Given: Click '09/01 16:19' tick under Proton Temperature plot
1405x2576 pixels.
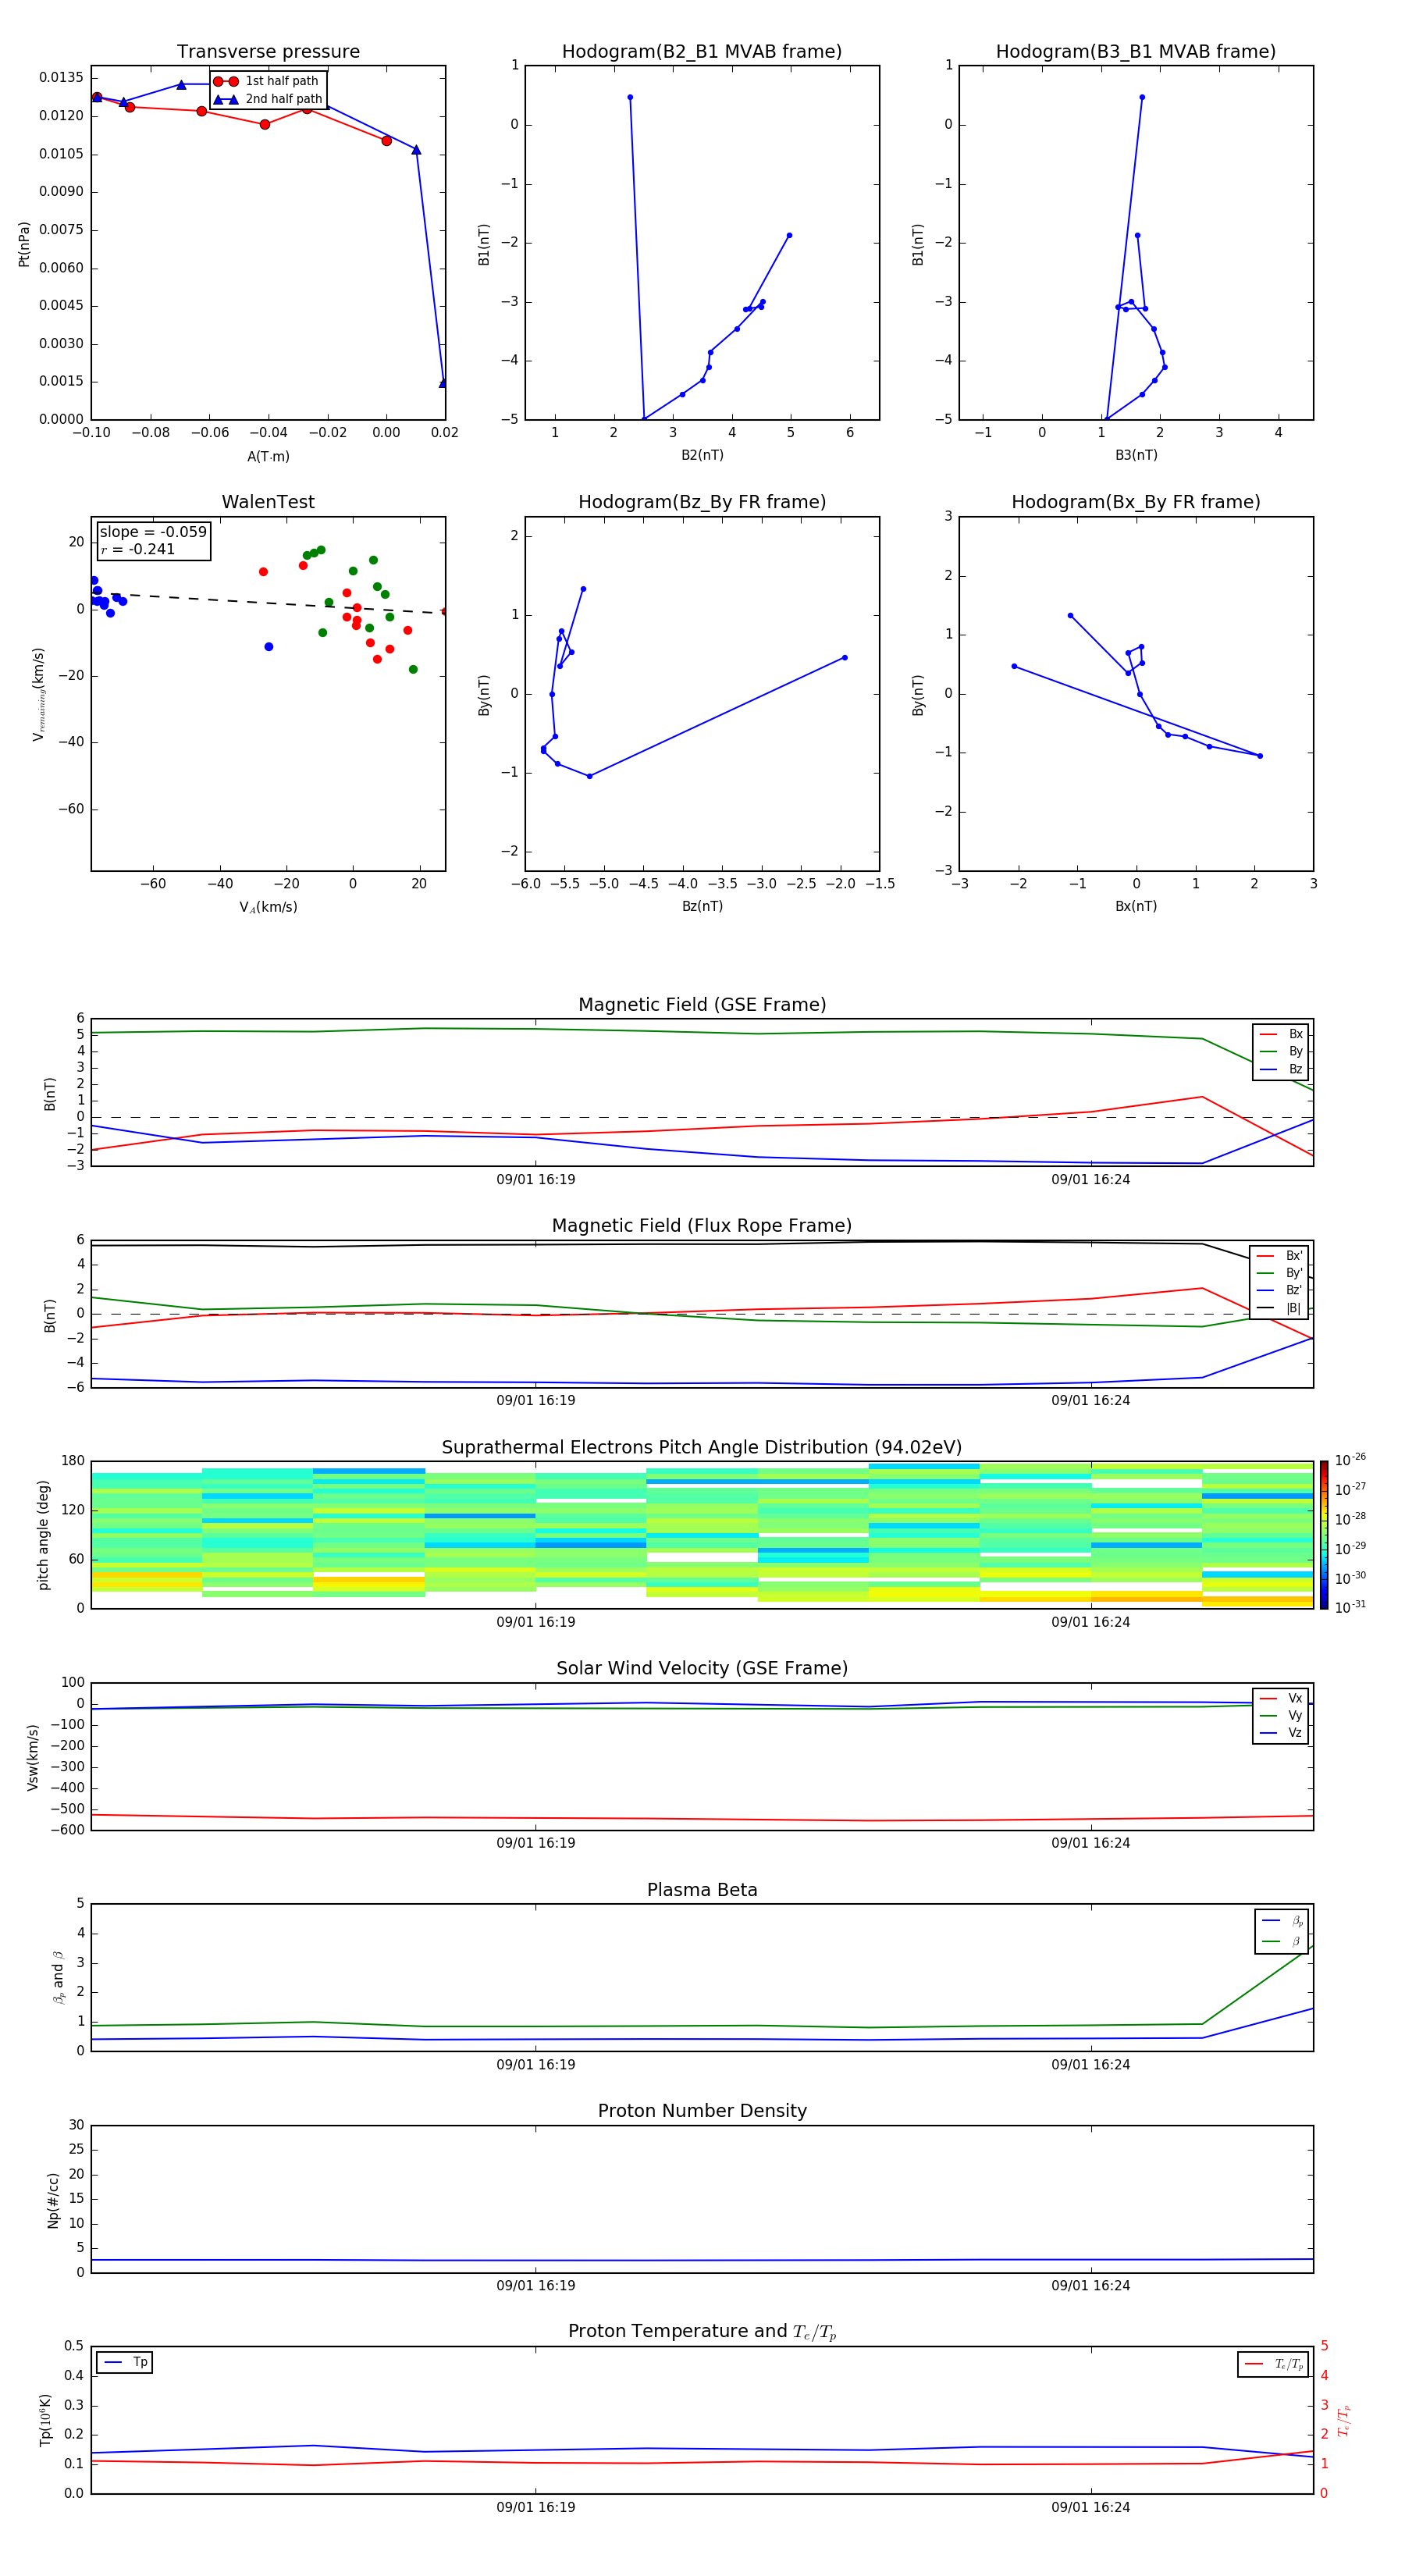Looking at the screenshot, I should click(536, 2507).
